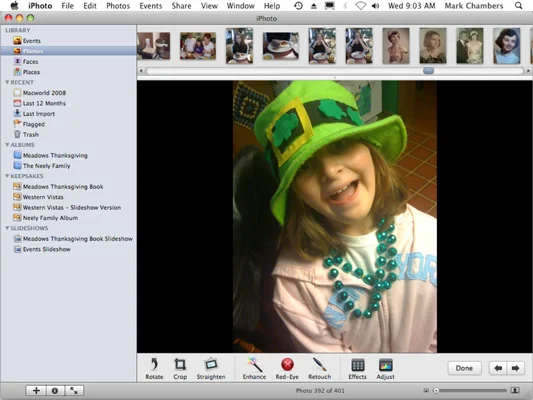Open the Adjust panel
Screen dimensions: 533x400
[x=385, y=368]
